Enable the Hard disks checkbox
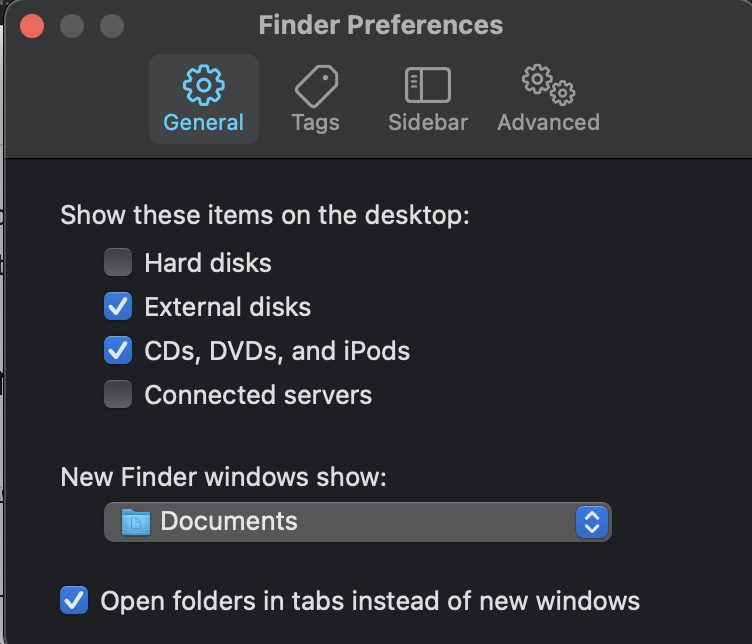 pyautogui.click(x=118, y=263)
